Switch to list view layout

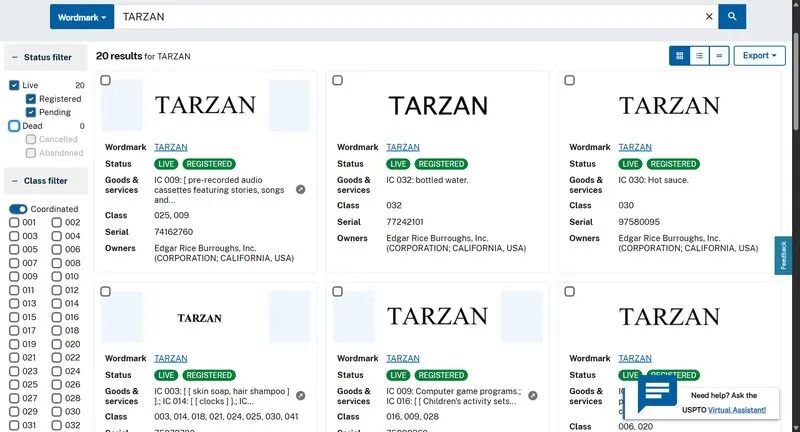tap(699, 56)
